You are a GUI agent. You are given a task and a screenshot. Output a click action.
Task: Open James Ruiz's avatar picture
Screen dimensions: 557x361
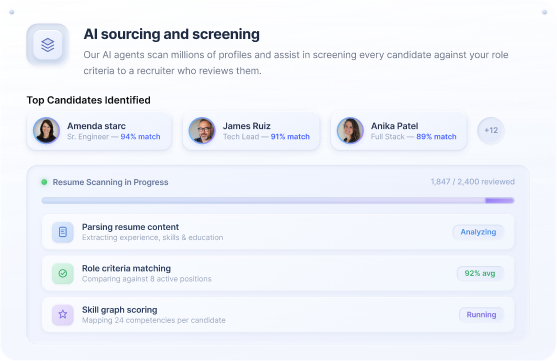pos(202,130)
